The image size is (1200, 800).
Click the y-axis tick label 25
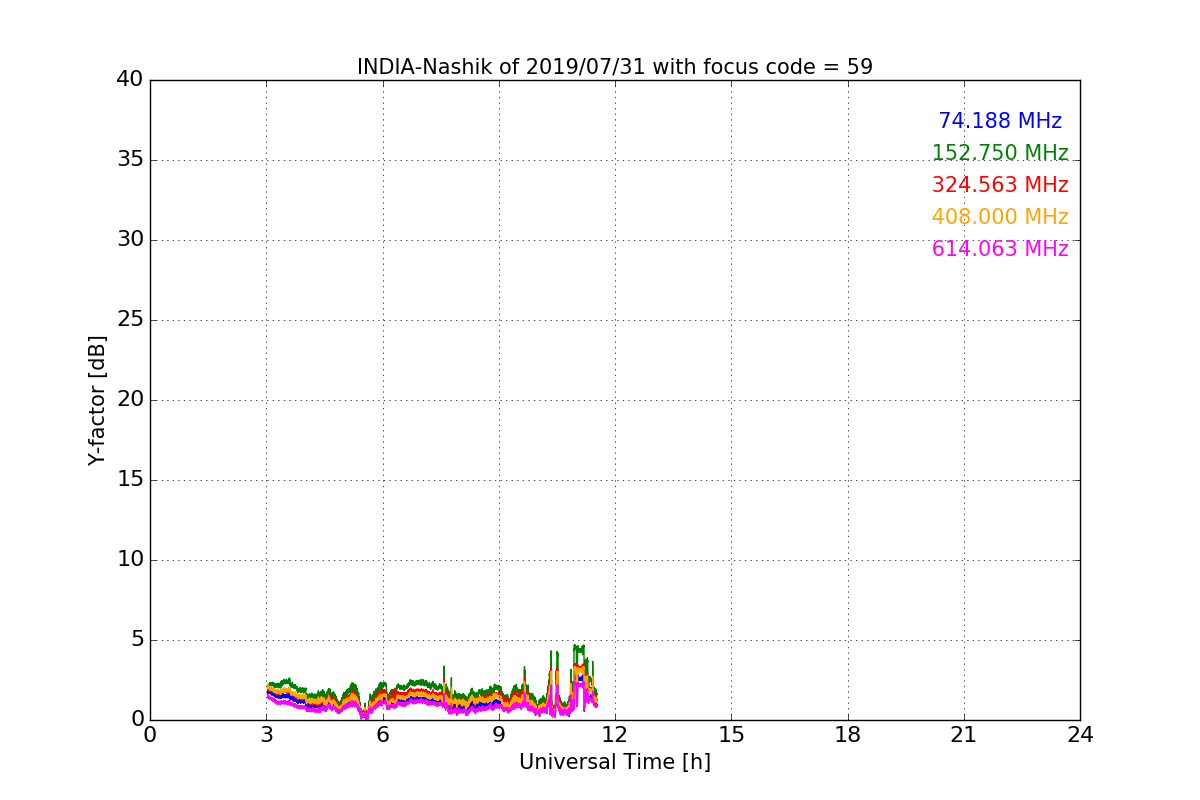pyautogui.click(x=130, y=319)
